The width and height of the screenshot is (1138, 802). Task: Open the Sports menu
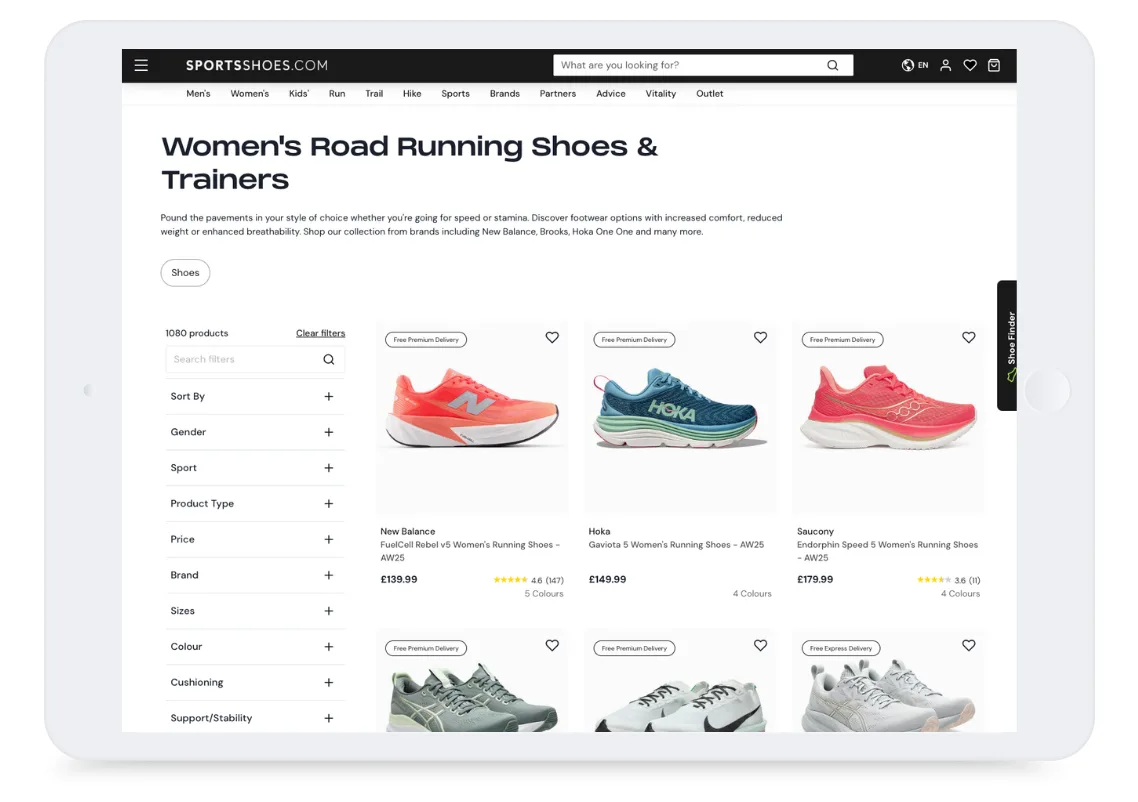[456, 94]
